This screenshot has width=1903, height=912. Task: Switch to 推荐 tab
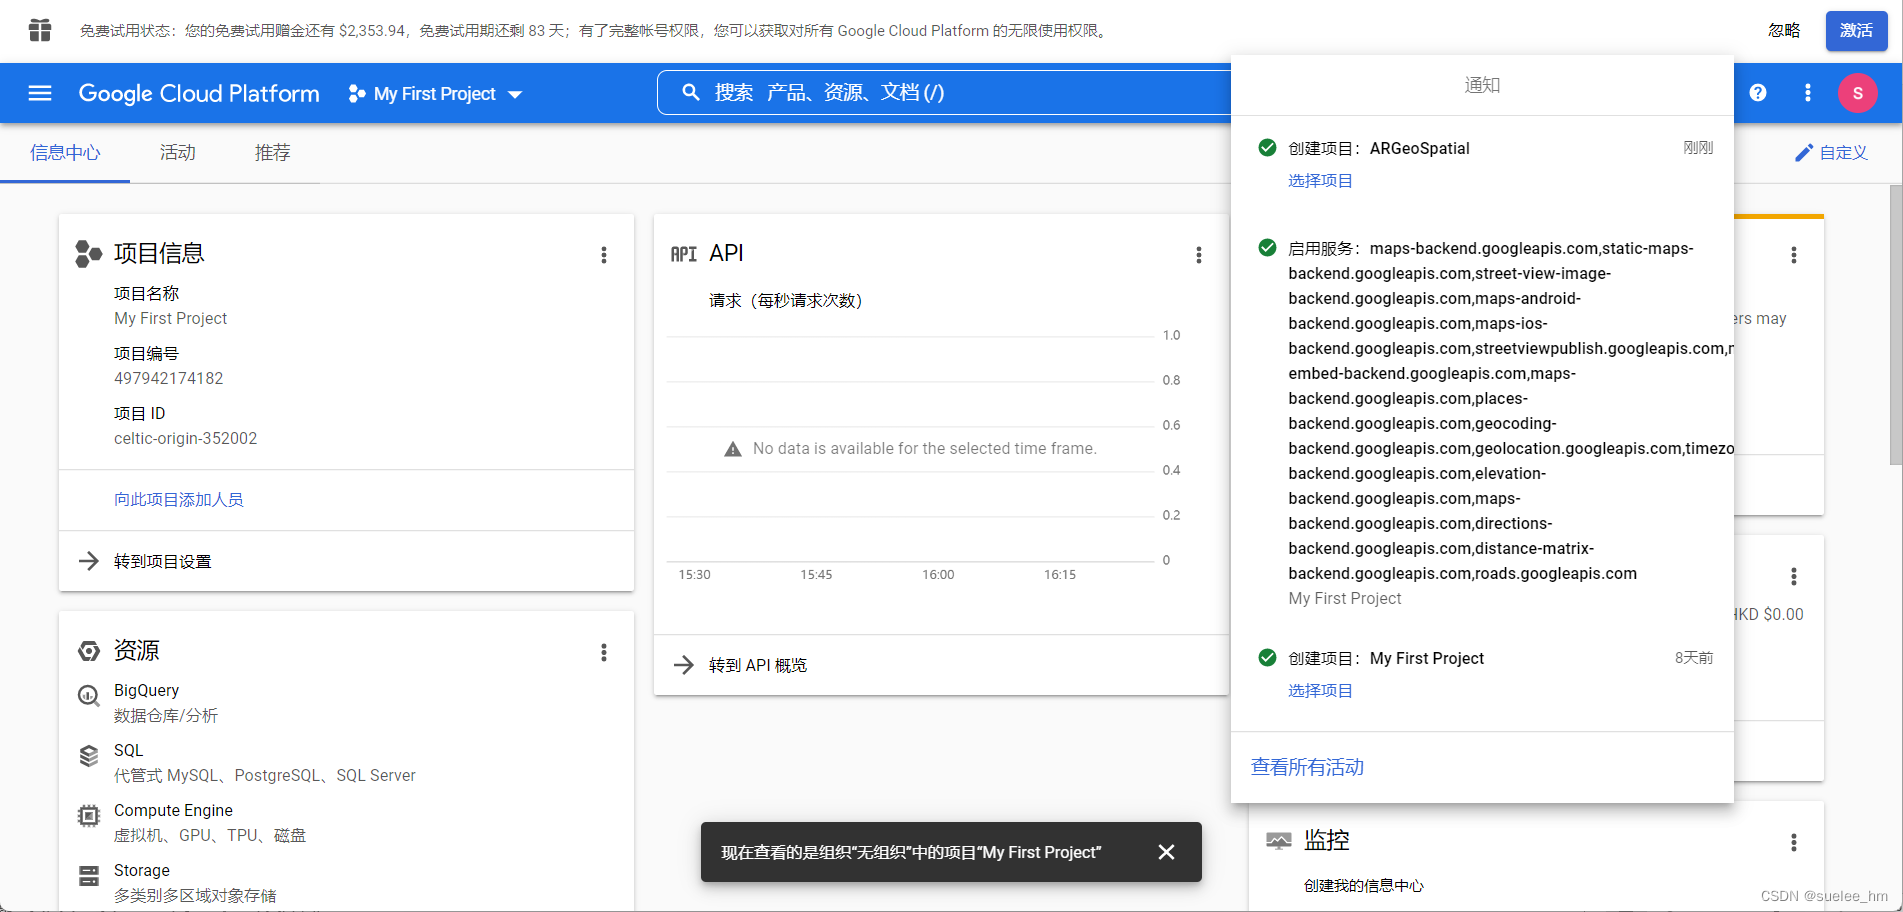point(272,153)
